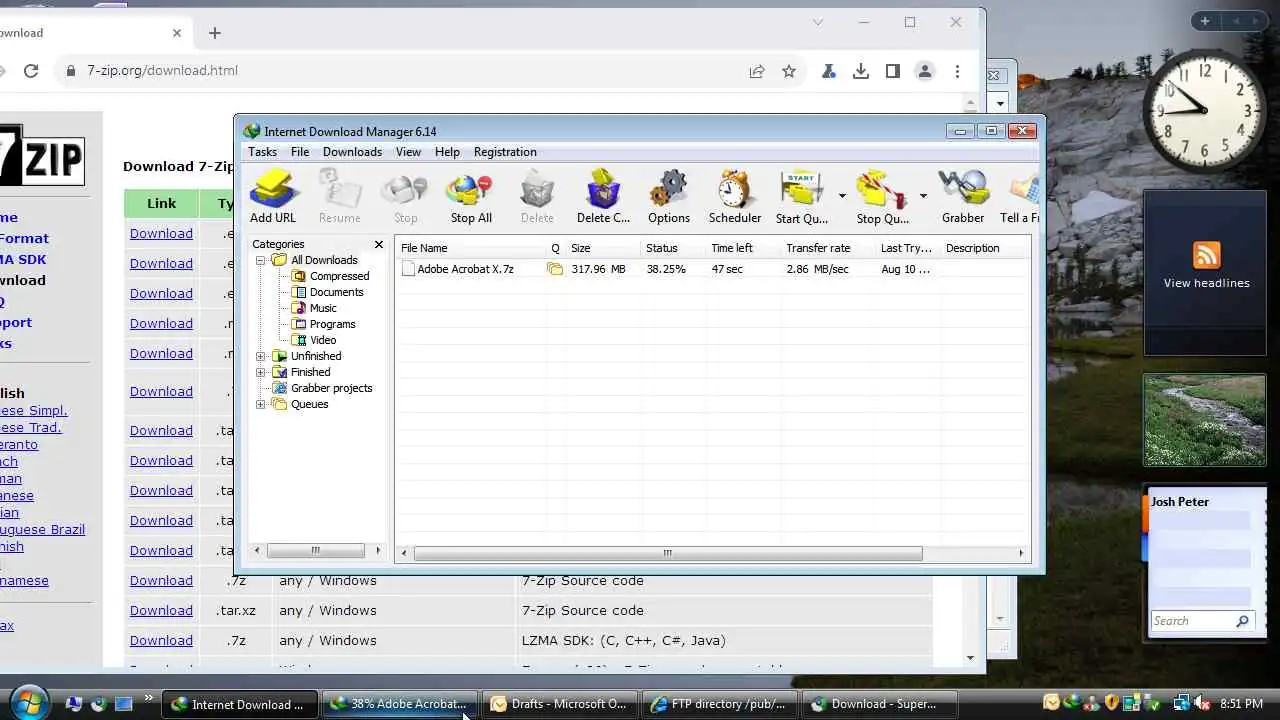The image size is (1280, 720).
Task: Click the Add URL toolbar icon
Action: point(273,197)
